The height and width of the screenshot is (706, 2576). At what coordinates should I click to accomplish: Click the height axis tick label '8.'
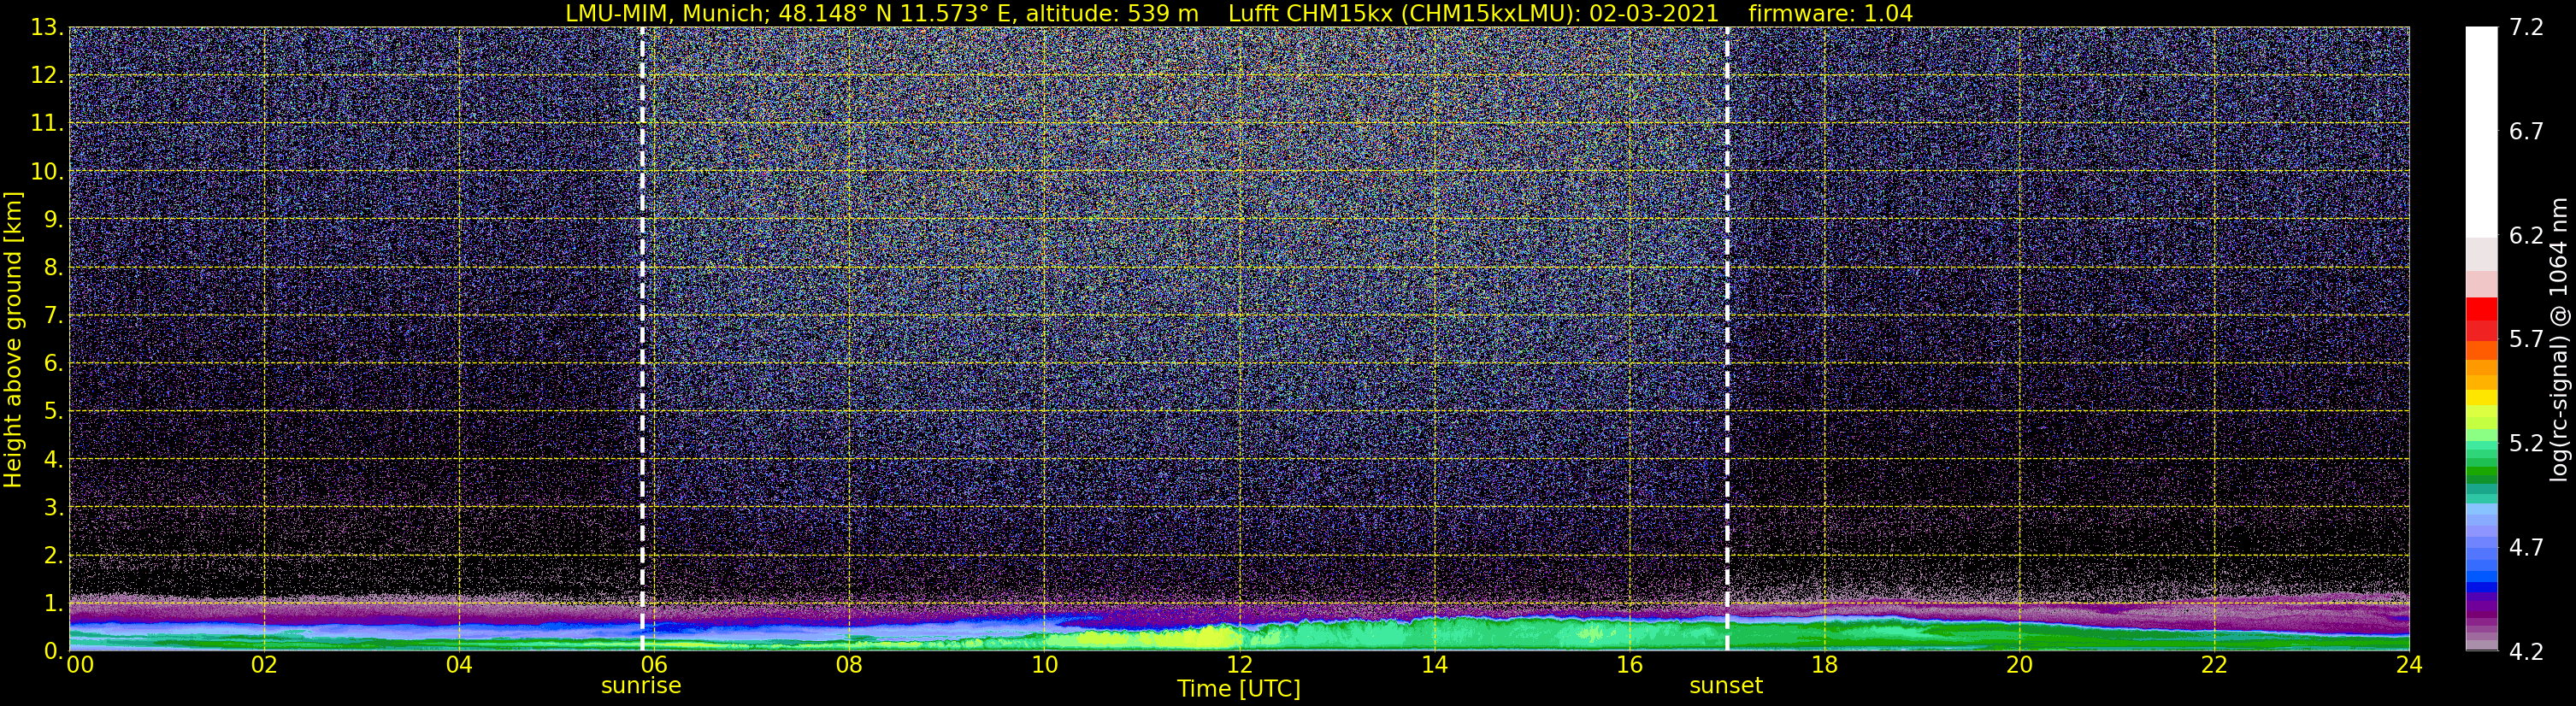point(54,267)
